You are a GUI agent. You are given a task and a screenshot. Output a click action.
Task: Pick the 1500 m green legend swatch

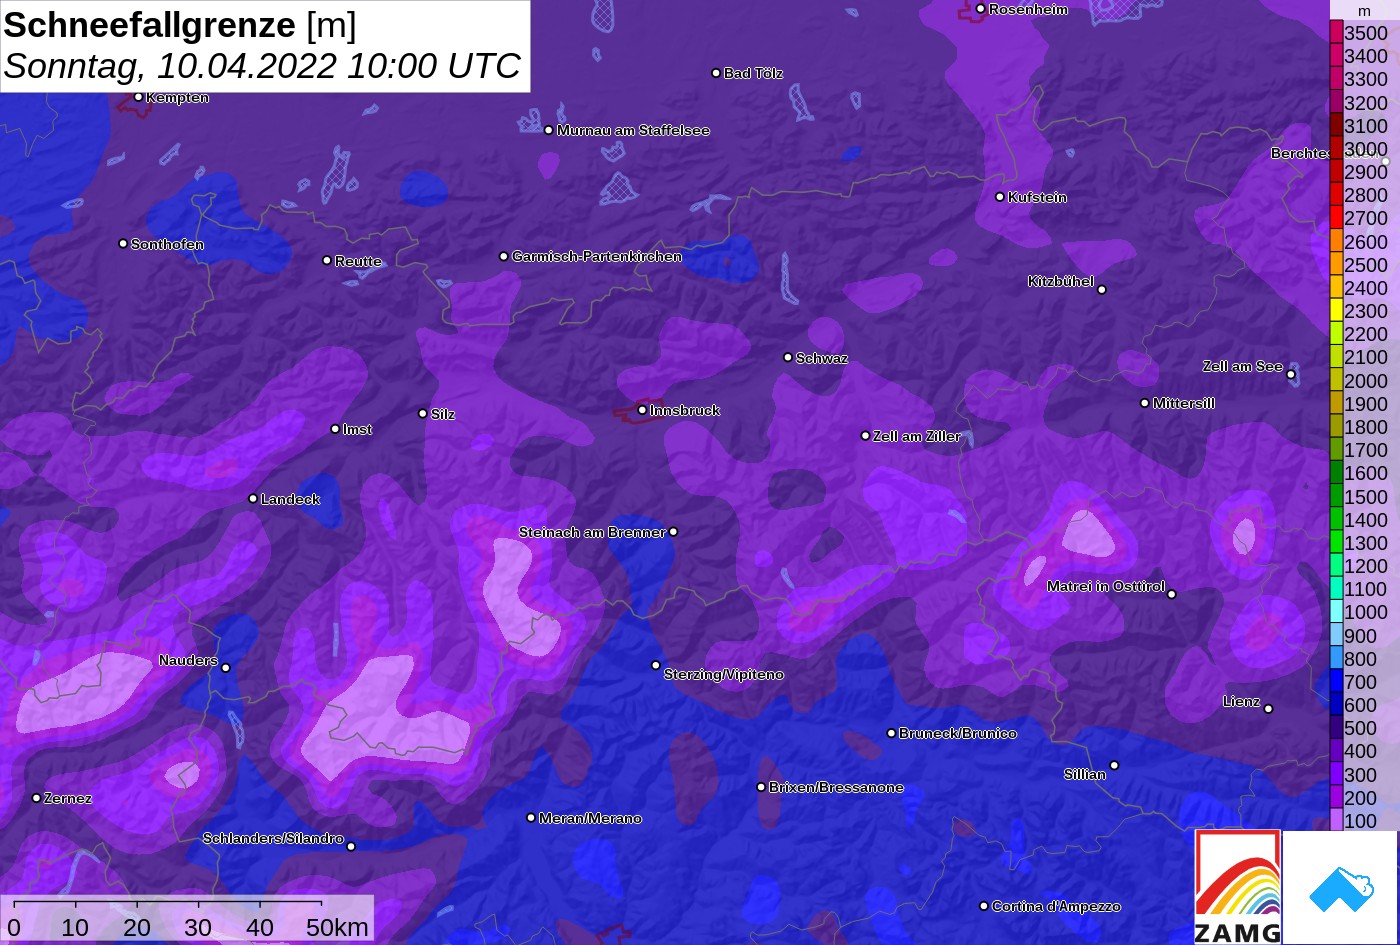[1336, 497]
